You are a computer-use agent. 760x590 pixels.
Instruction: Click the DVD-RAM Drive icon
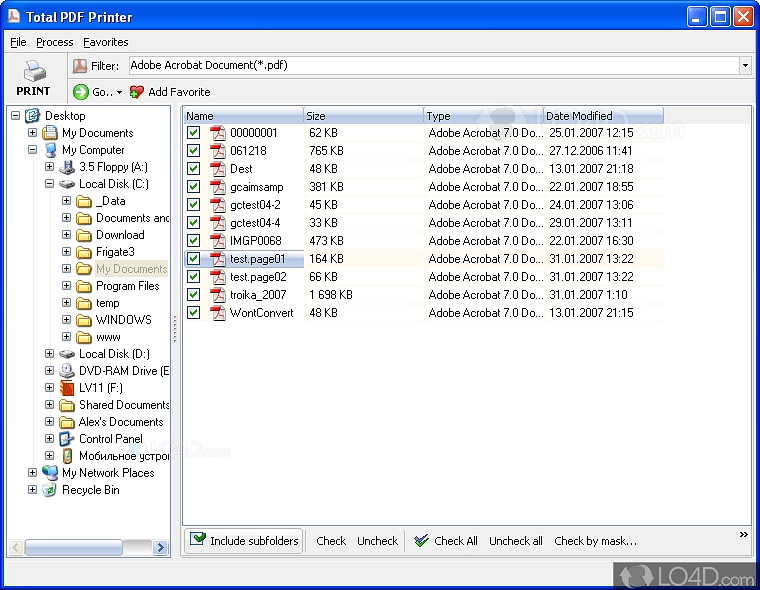coord(66,371)
